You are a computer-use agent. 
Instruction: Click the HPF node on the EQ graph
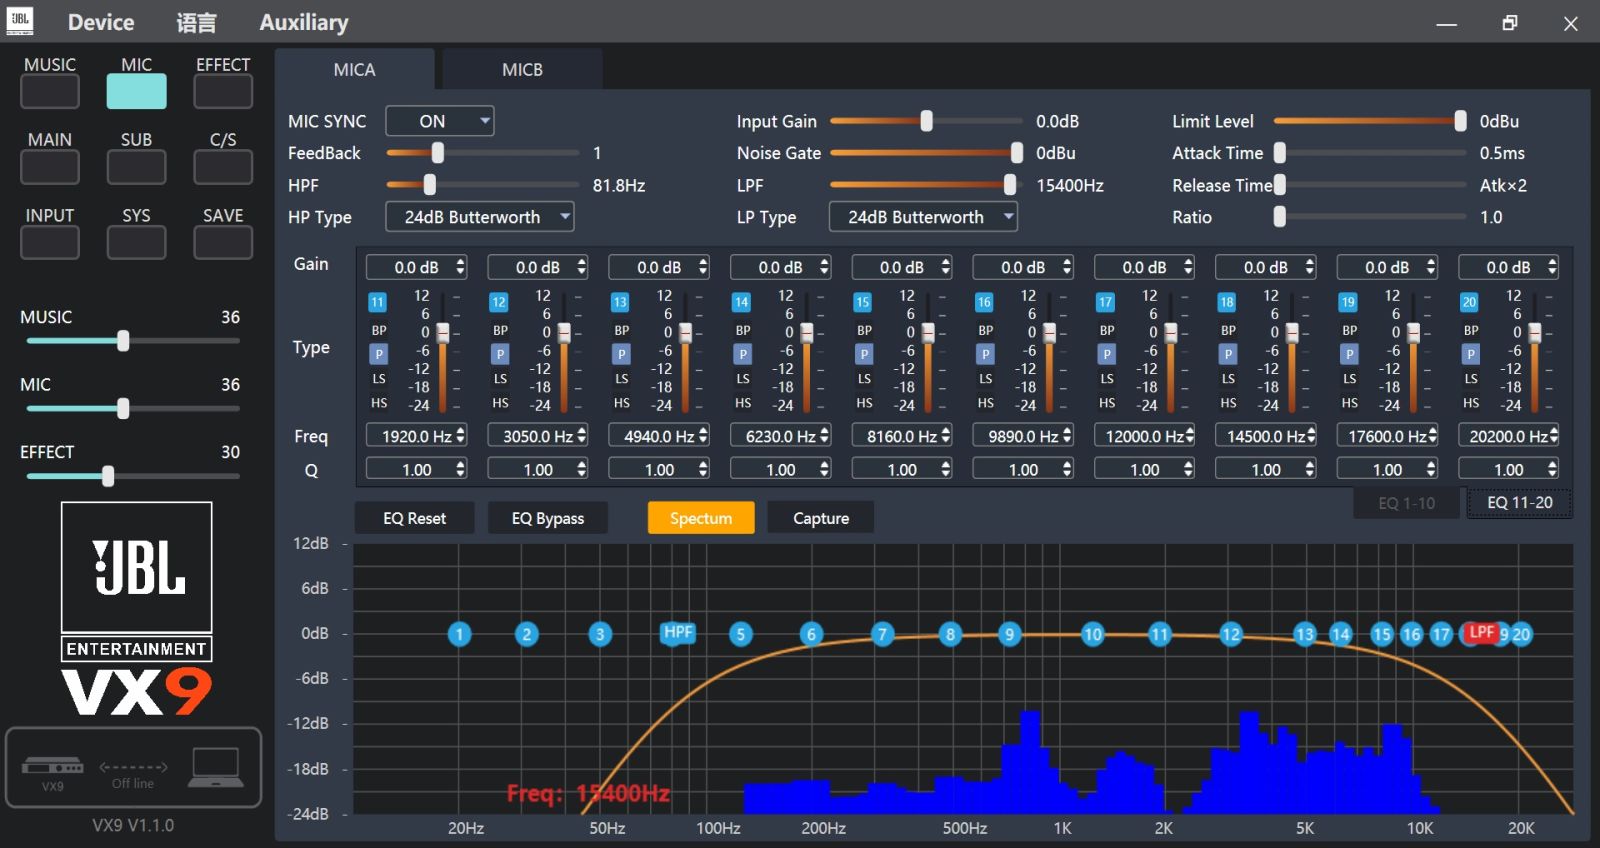tap(678, 633)
